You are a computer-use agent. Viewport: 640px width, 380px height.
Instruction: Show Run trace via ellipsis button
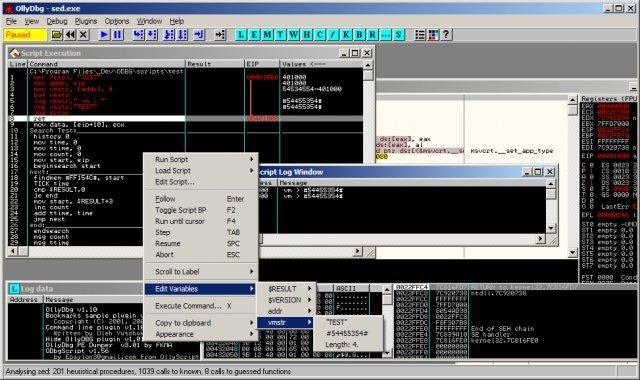pyautogui.click(x=385, y=35)
